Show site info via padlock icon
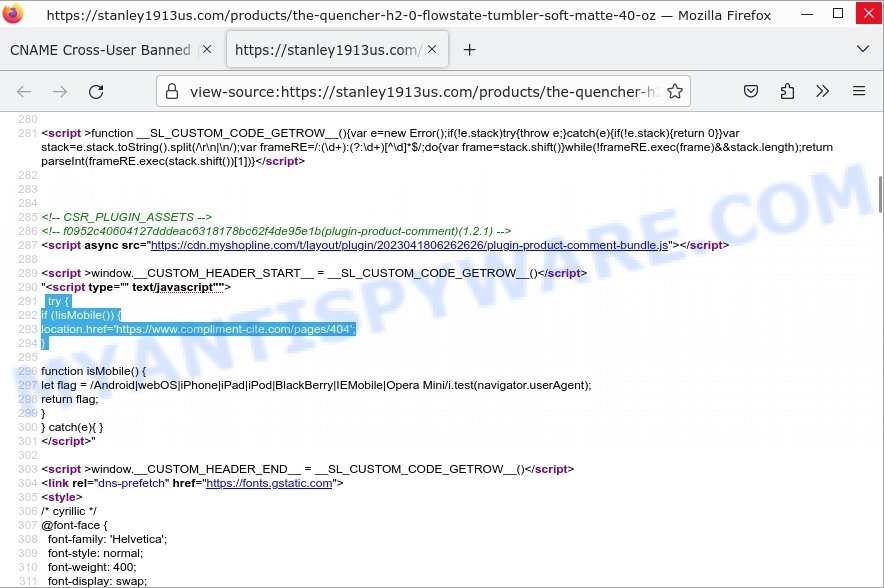 (172, 91)
